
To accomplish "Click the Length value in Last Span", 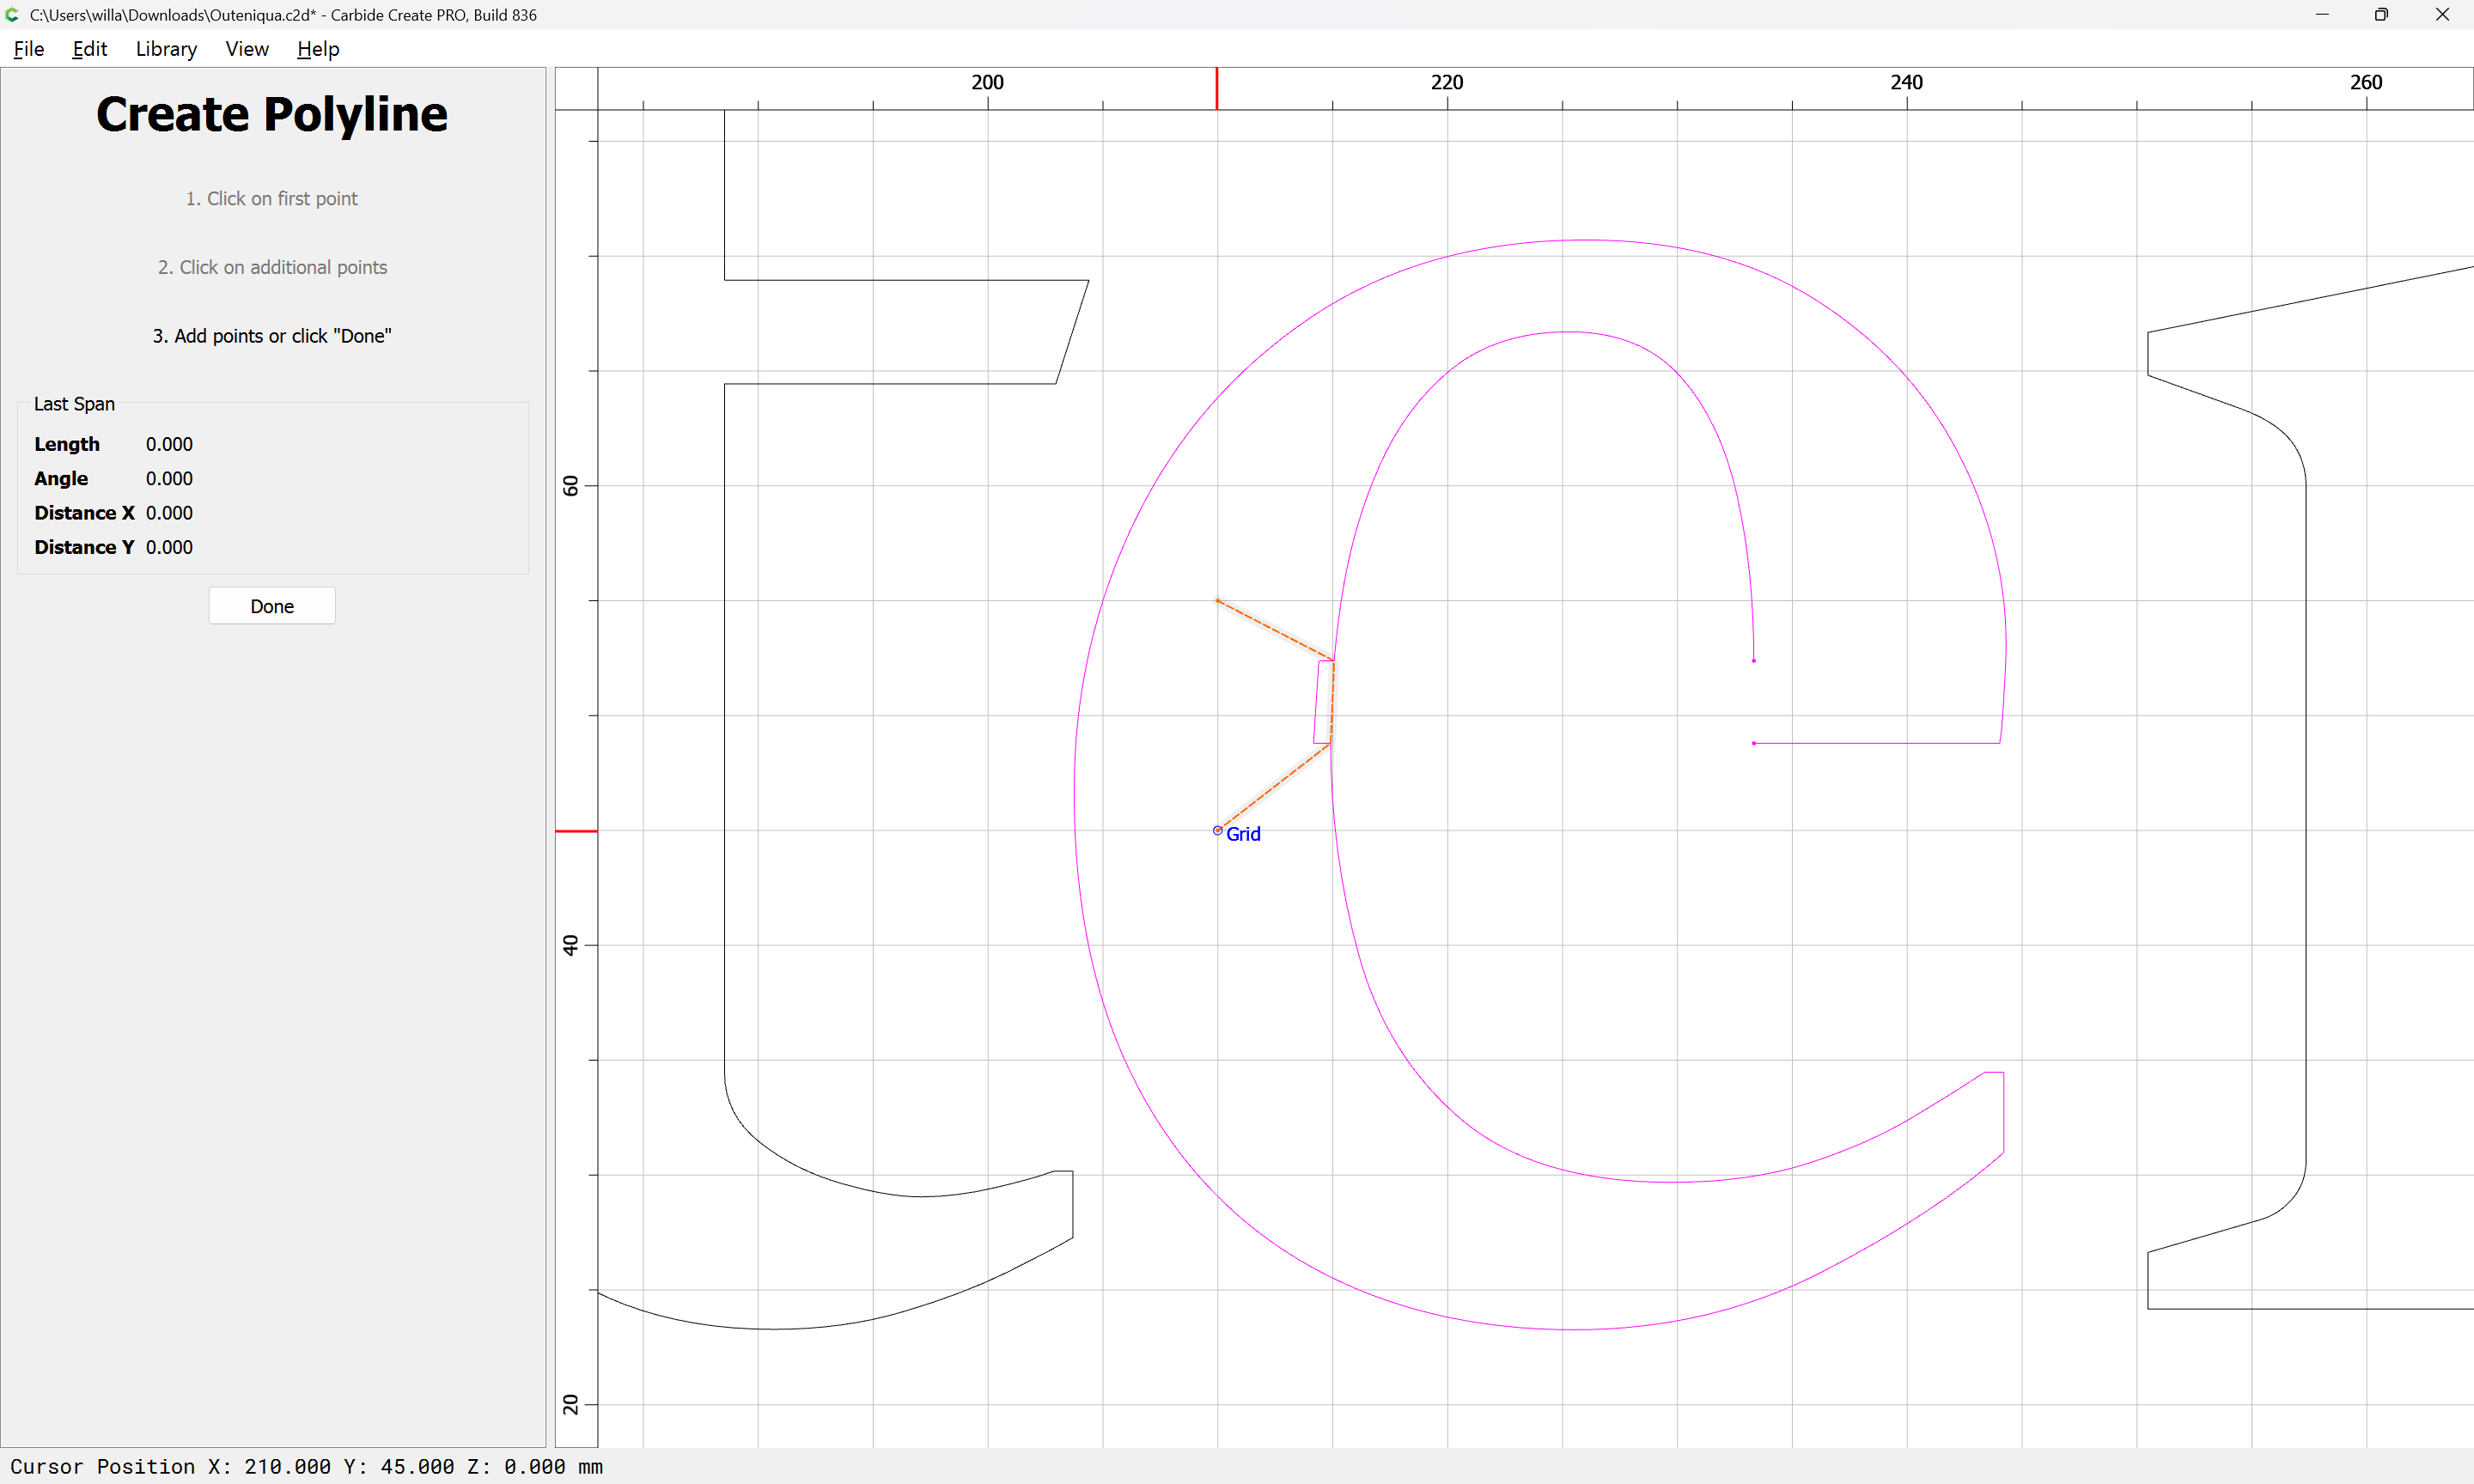I will tap(169, 444).
